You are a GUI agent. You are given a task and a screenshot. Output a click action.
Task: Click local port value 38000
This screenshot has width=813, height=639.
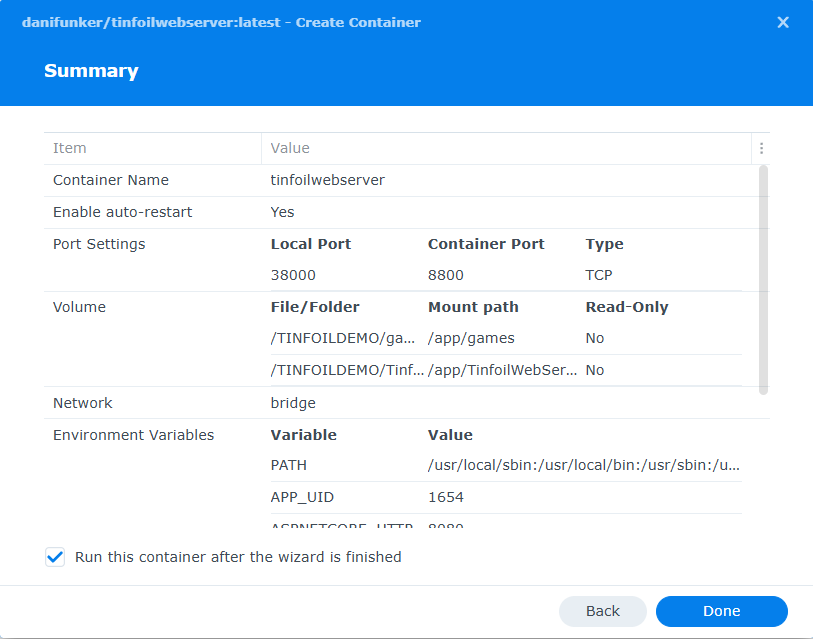pos(291,275)
